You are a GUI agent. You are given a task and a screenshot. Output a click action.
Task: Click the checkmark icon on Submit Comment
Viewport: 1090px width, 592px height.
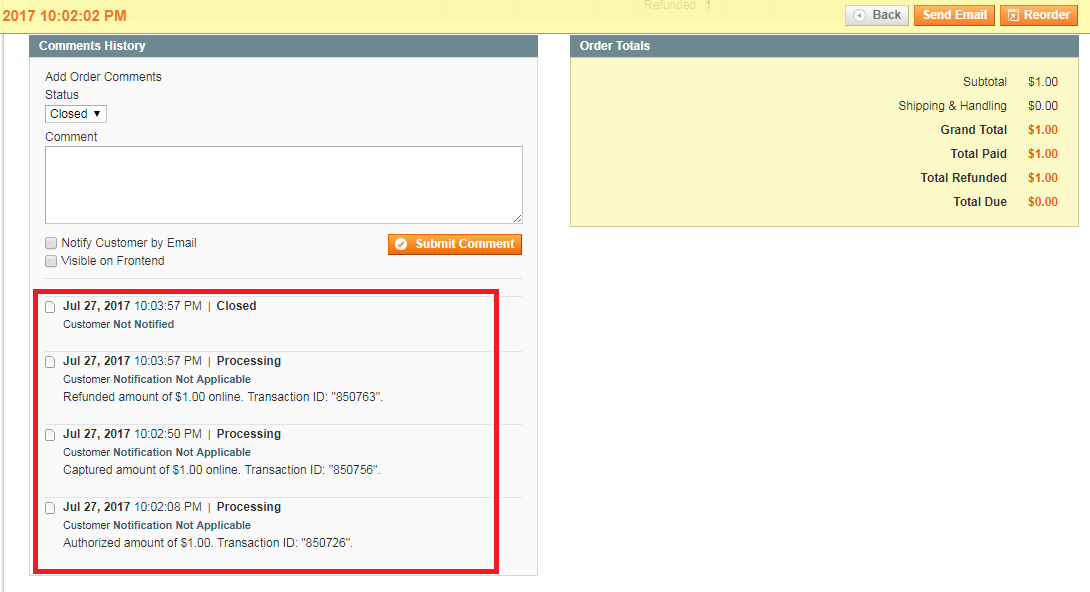[x=401, y=244]
